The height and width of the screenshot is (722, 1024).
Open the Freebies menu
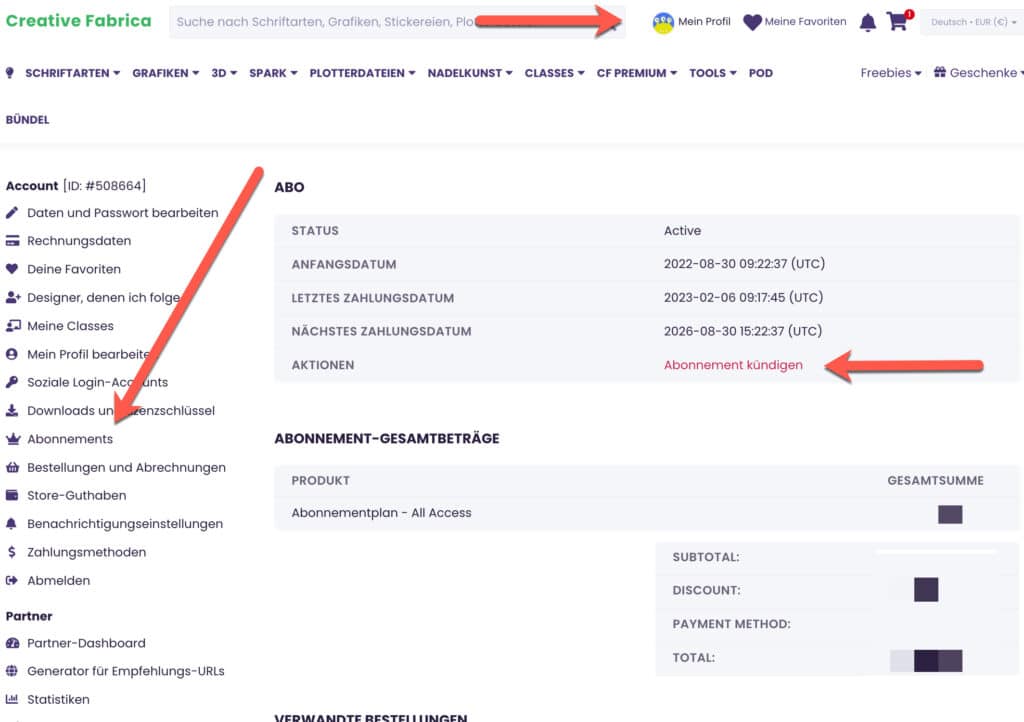point(891,73)
